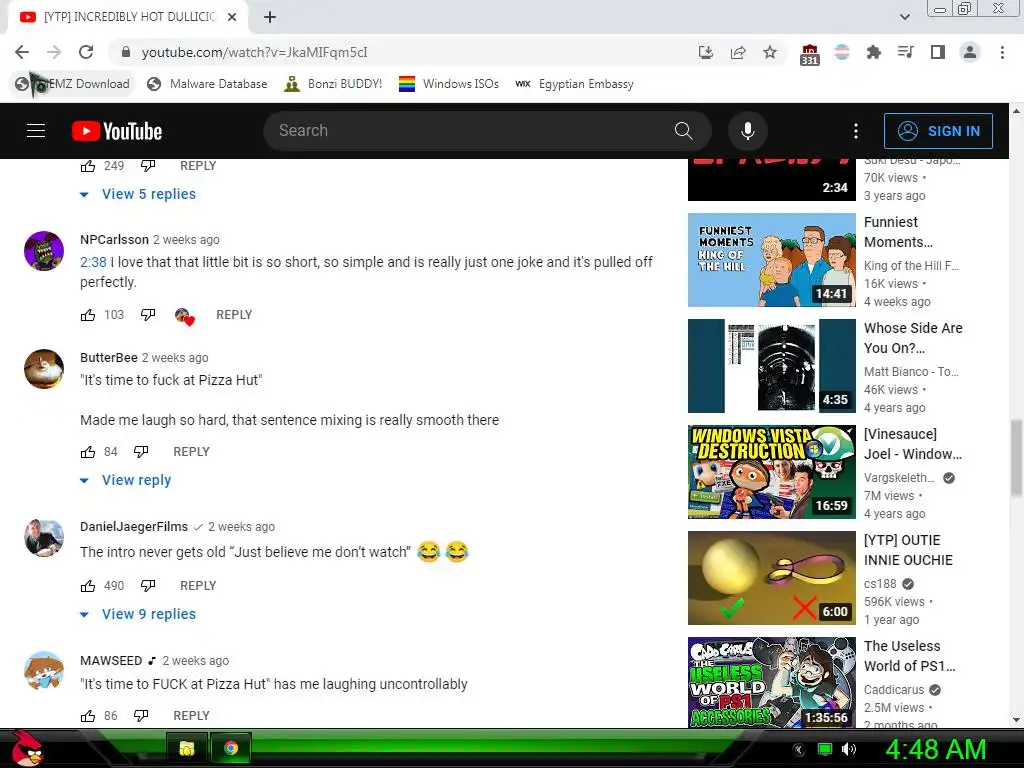Screen dimensions: 1024x768
Task: Open Bonzi BUDDY! bookmark
Action: [333, 84]
